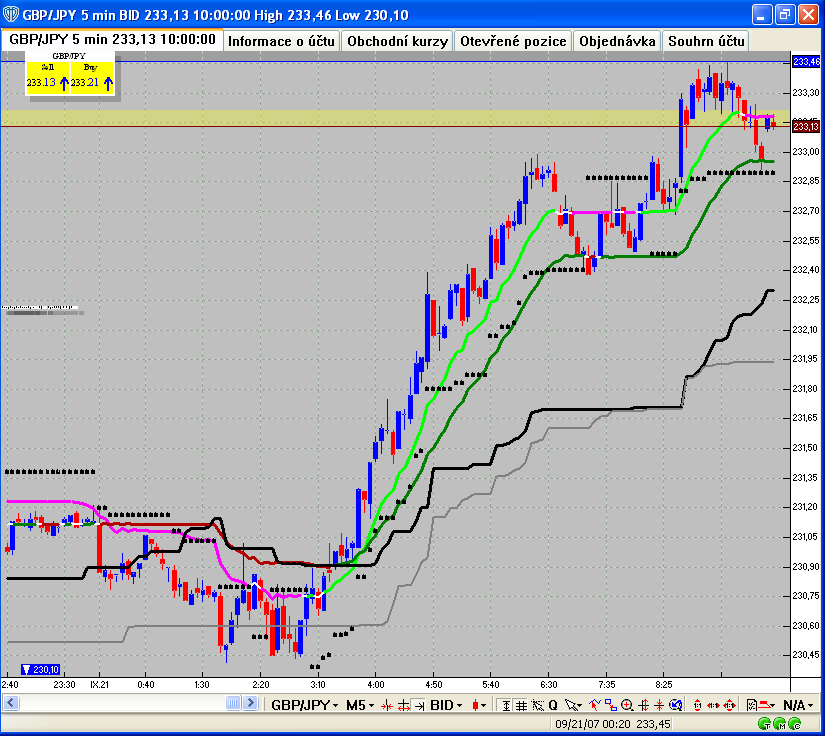The width and height of the screenshot is (825, 736).
Task: Click the green M status indicator
Action: [780, 724]
